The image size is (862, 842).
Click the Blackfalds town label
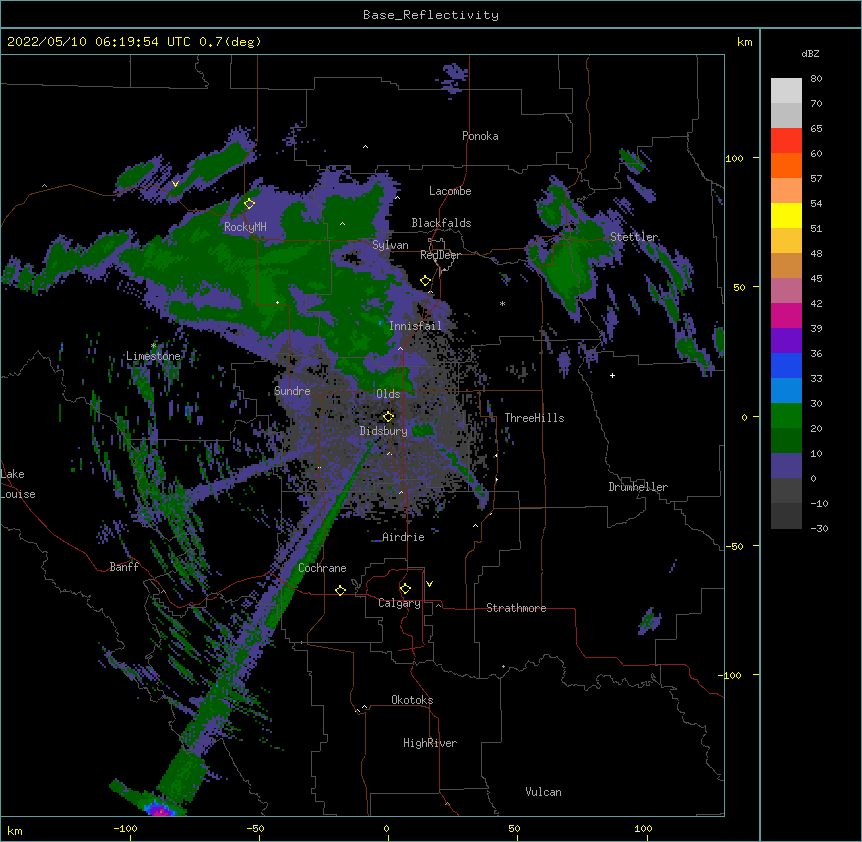coord(441,223)
